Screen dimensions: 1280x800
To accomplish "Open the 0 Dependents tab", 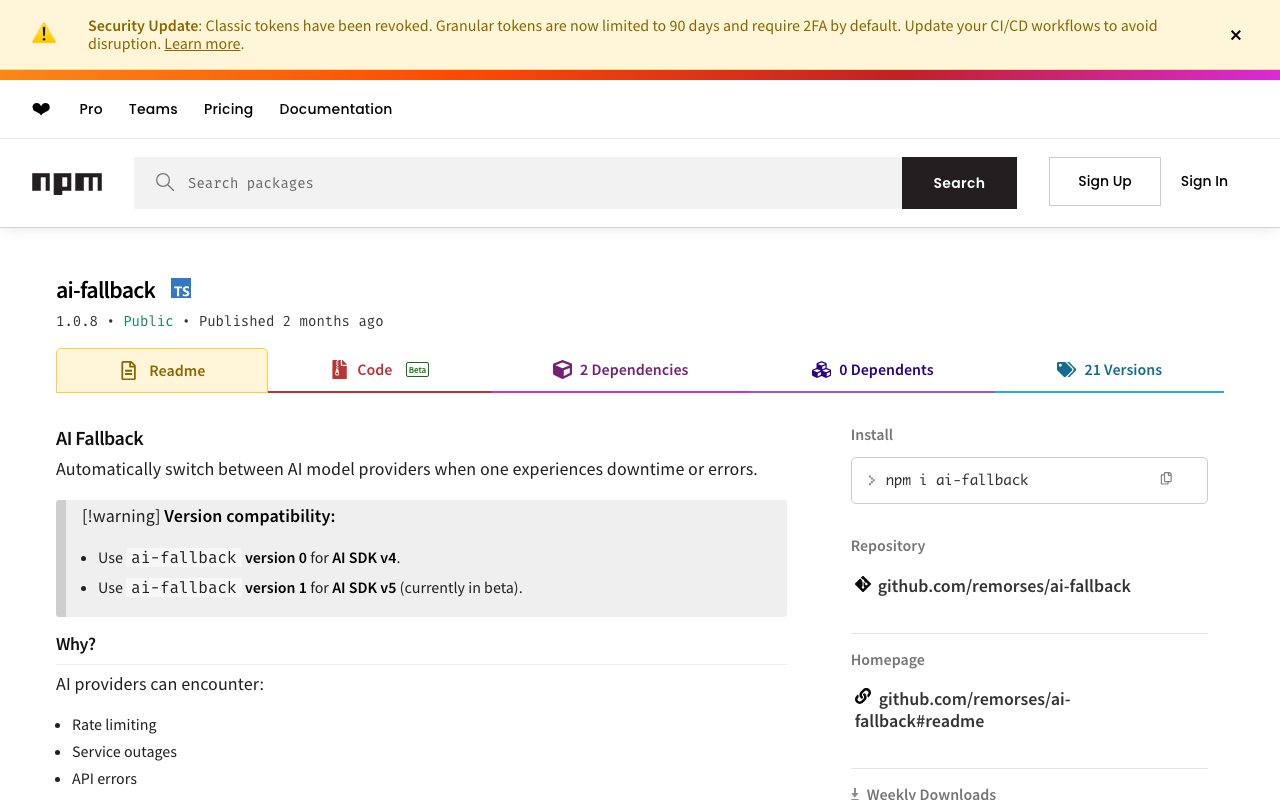I will pyautogui.click(x=873, y=370).
